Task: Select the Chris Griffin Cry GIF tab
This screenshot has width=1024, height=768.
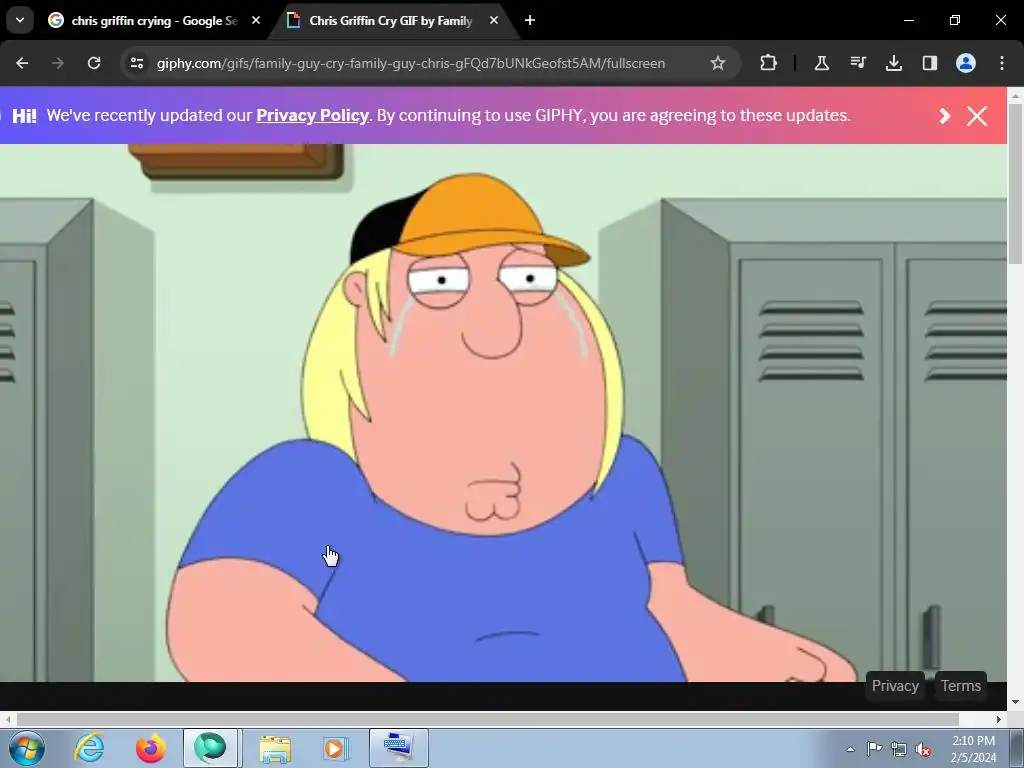Action: 391,21
